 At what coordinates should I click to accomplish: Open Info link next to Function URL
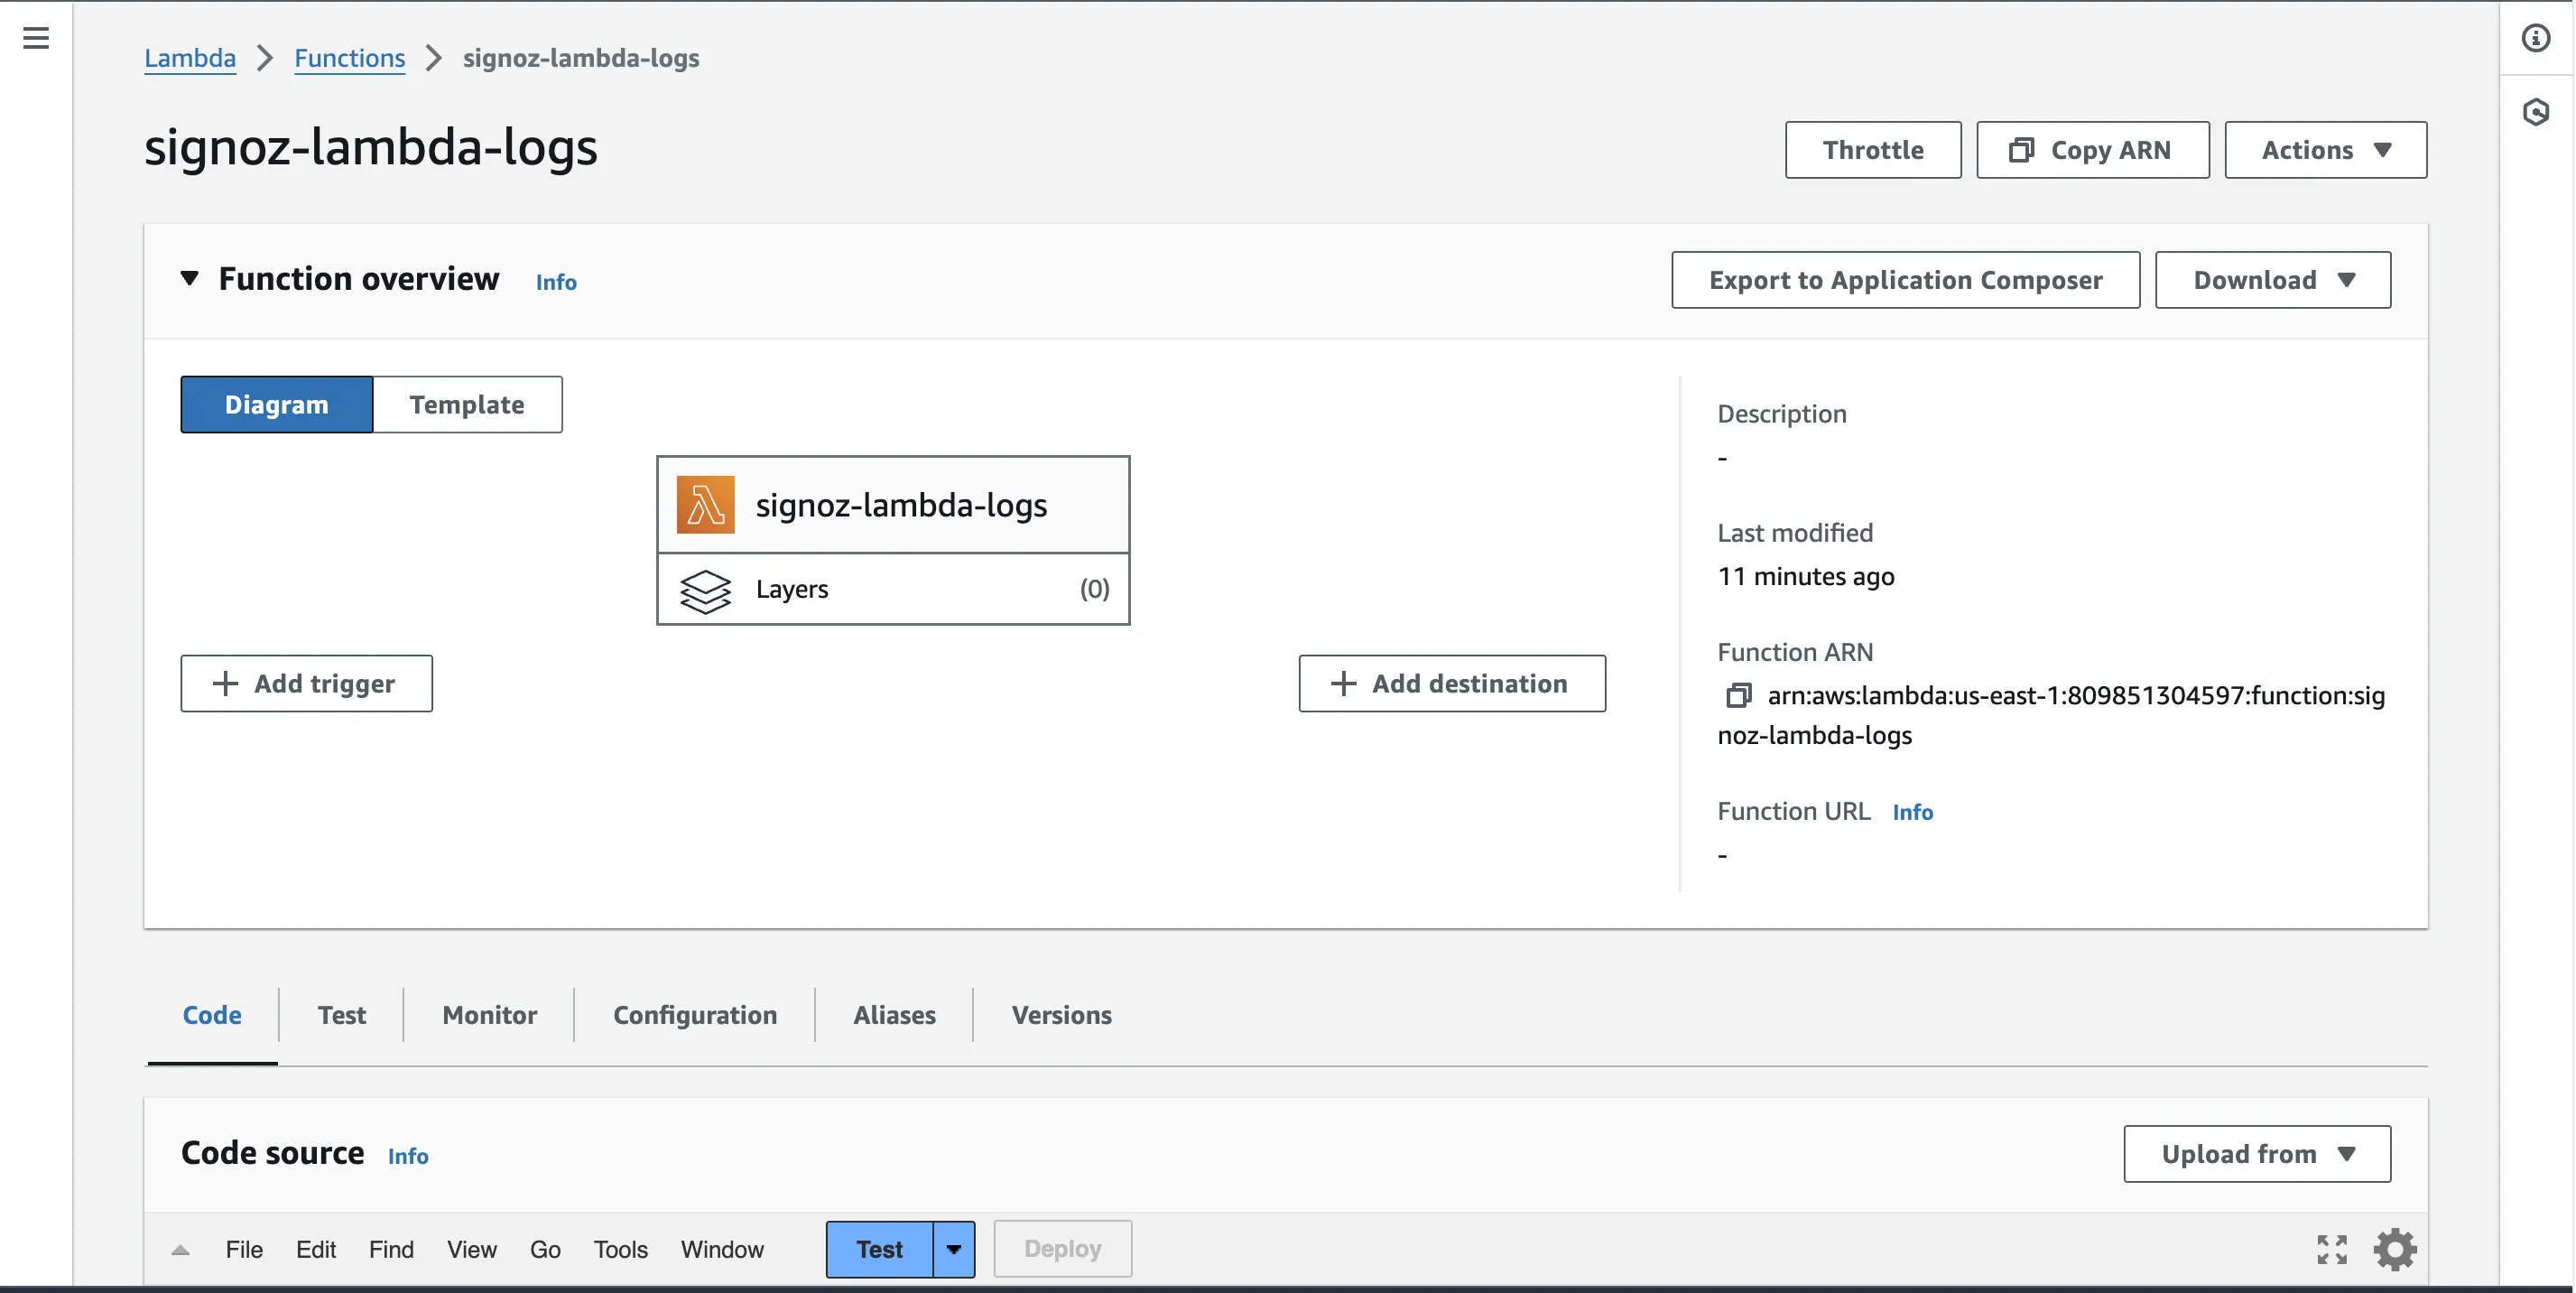pyautogui.click(x=1913, y=812)
